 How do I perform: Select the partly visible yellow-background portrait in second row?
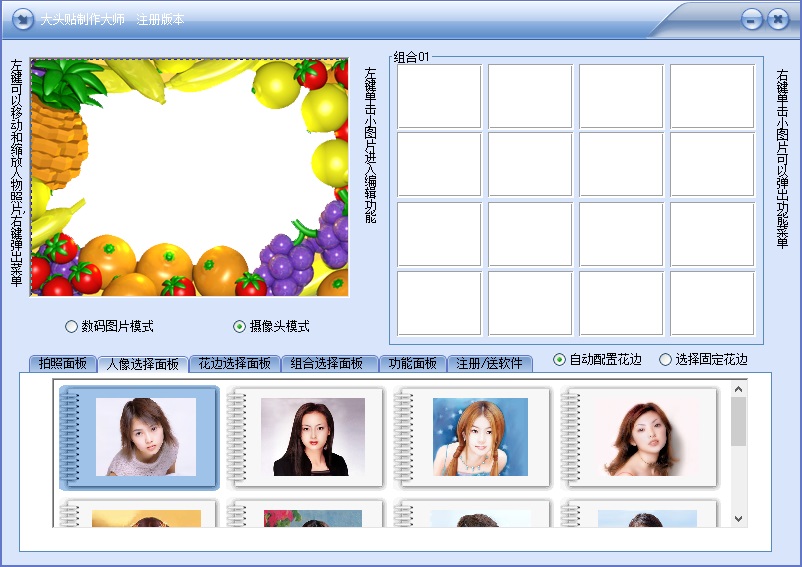coord(139,513)
